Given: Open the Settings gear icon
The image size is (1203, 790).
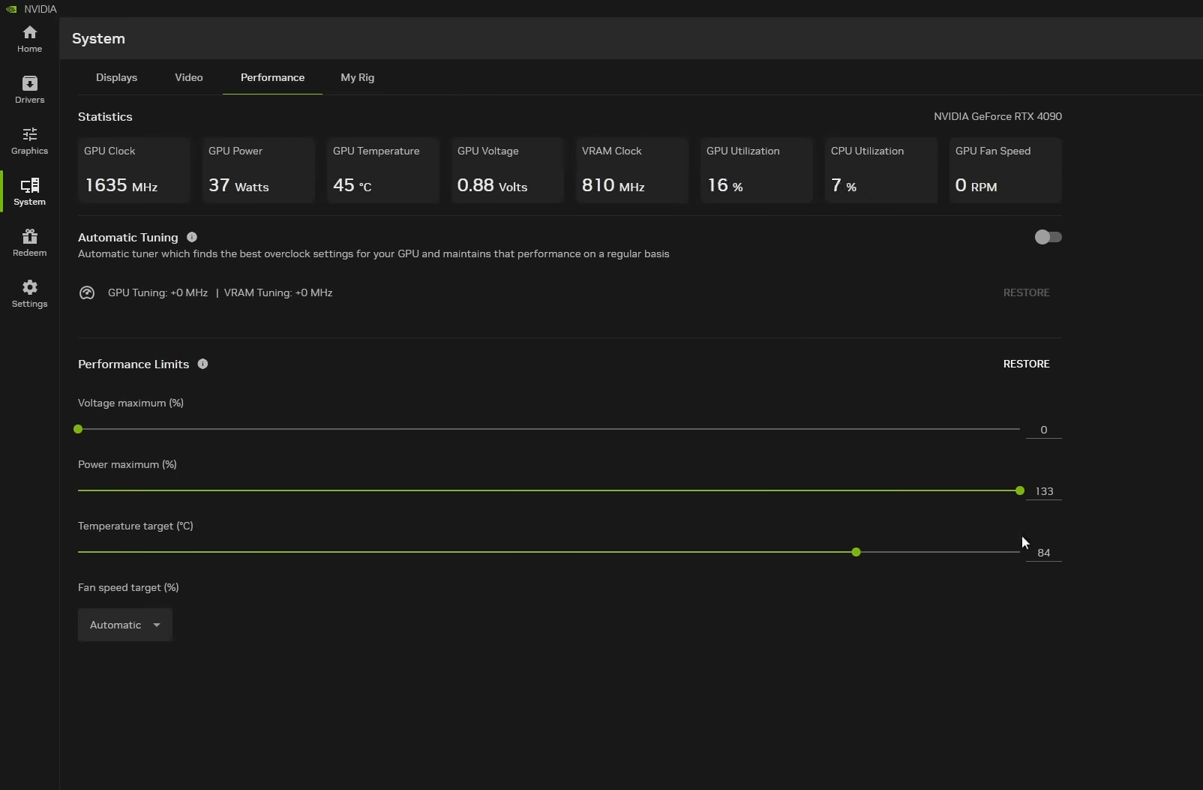Looking at the screenshot, I should [29, 293].
